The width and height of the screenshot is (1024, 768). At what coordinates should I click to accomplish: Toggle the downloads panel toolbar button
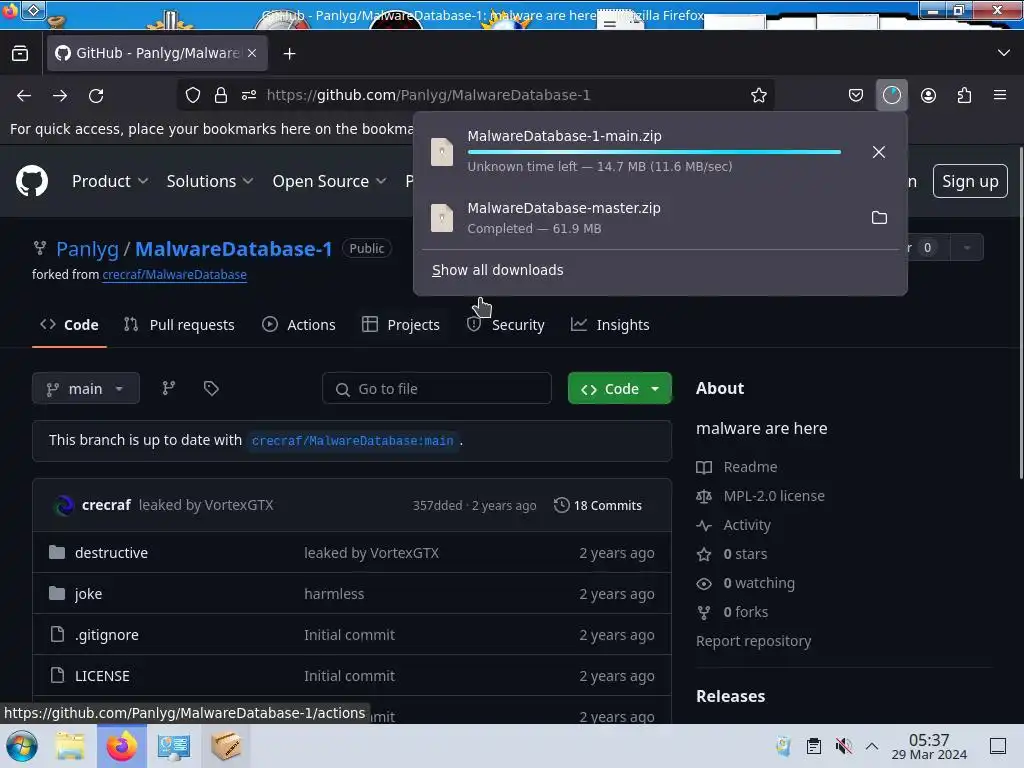pyautogui.click(x=891, y=95)
